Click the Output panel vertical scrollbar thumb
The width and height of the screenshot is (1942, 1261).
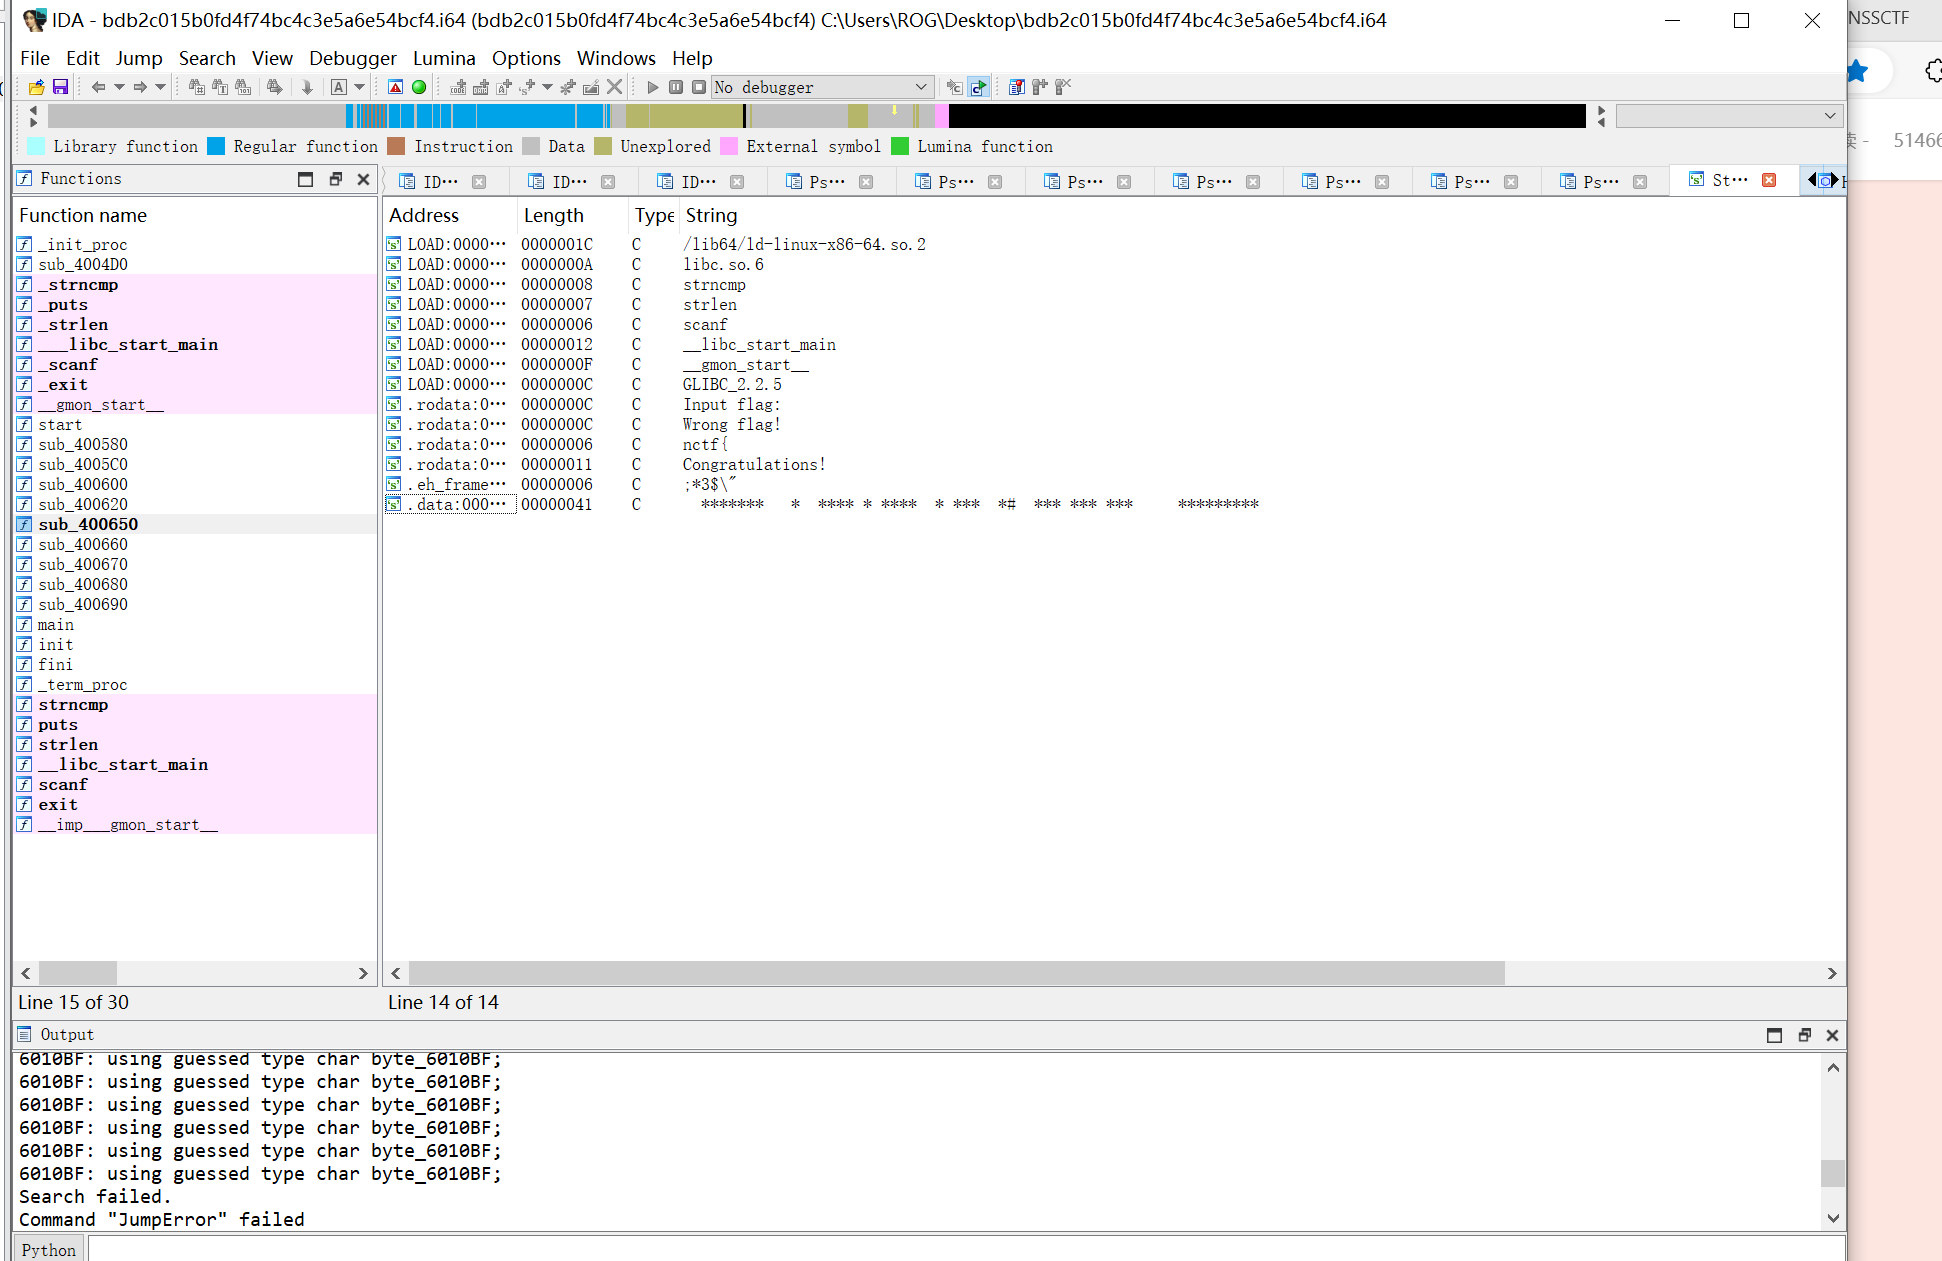pos(1832,1172)
